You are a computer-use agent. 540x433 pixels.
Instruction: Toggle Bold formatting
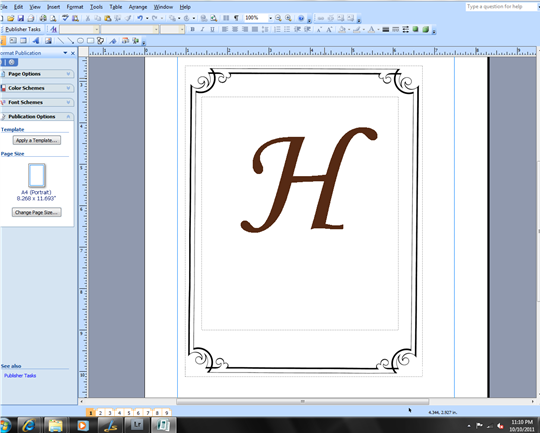tap(193, 30)
